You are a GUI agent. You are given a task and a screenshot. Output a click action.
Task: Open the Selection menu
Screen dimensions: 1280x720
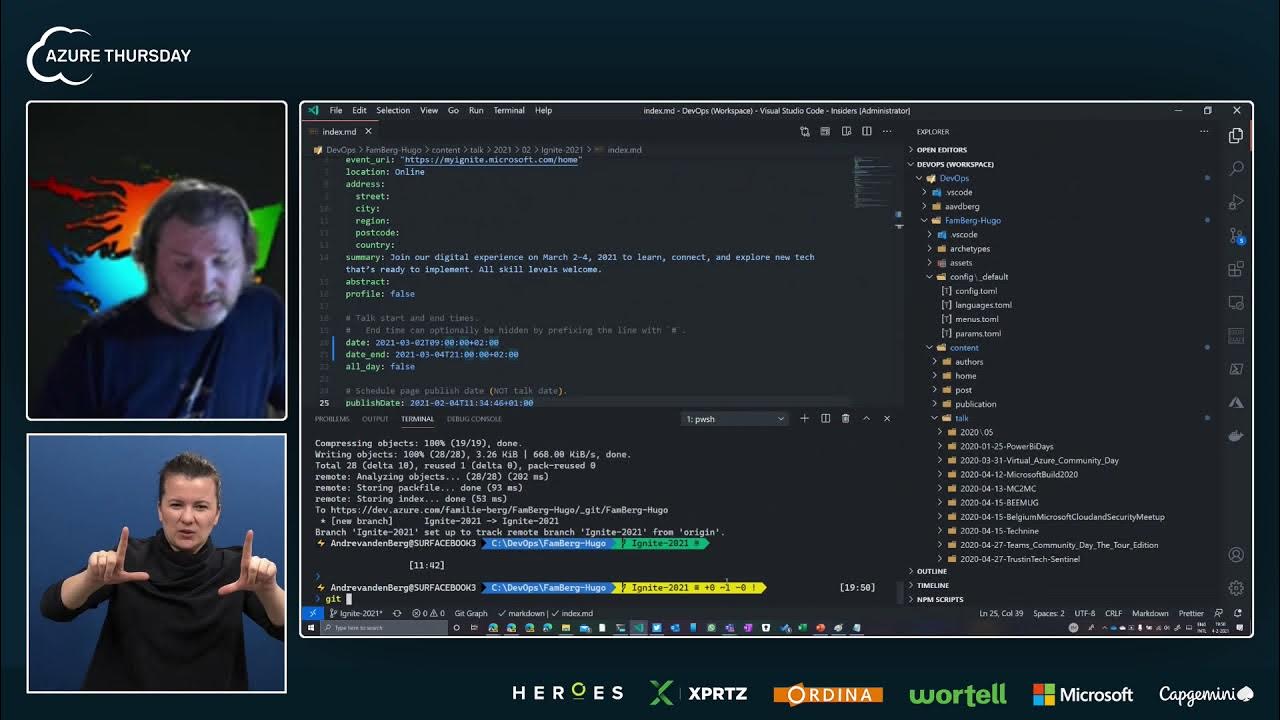click(393, 110)
